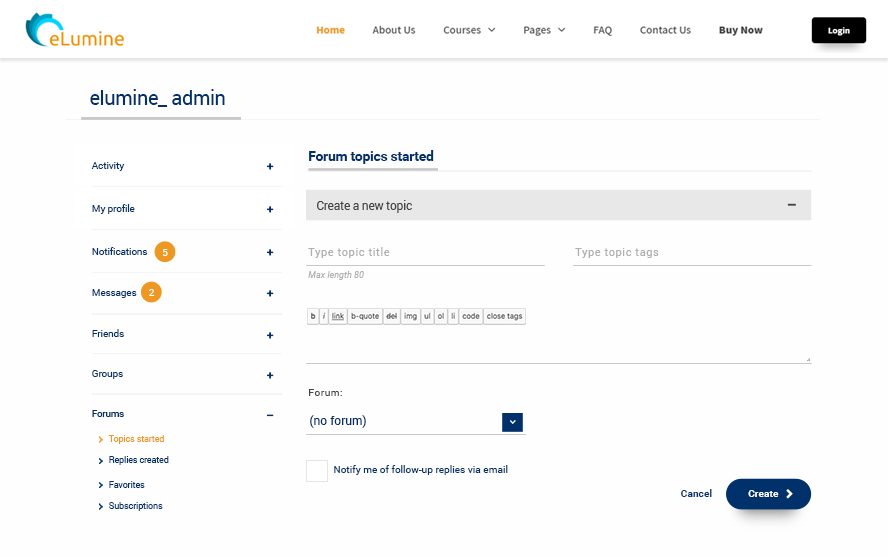Click the topic content text area
The height and width of the screenshot is (557, 888).
pyautogui.click(x=558, y=344)
